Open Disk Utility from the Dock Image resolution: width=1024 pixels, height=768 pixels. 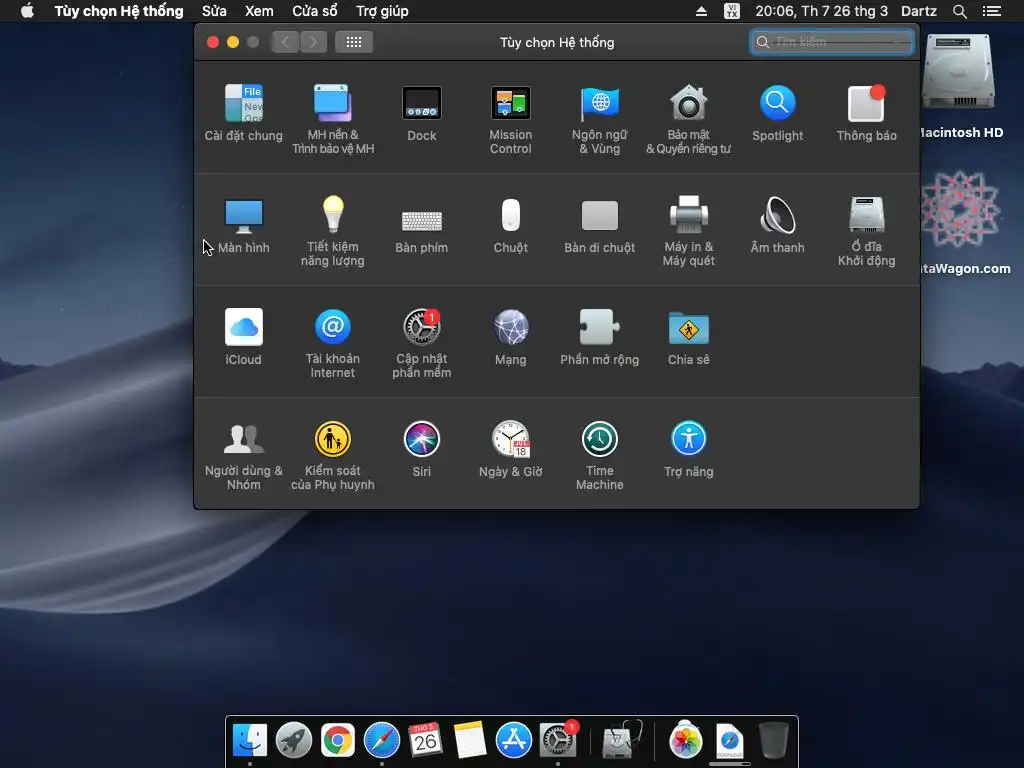click(621, 741)
